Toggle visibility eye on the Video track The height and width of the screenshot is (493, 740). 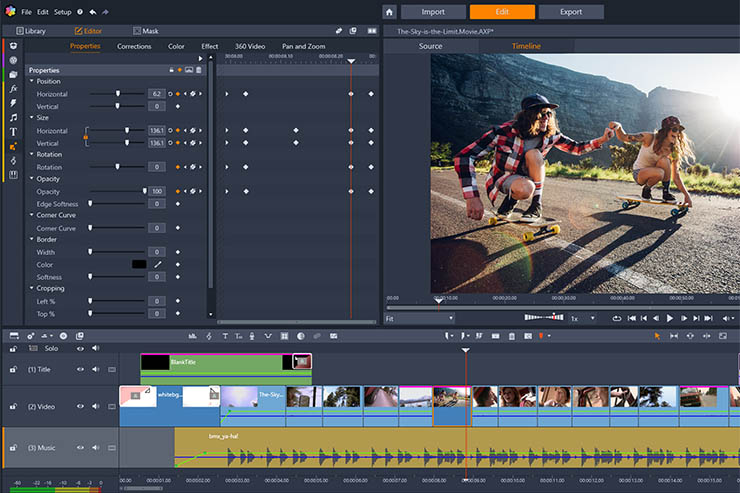[x=80, y=406]
